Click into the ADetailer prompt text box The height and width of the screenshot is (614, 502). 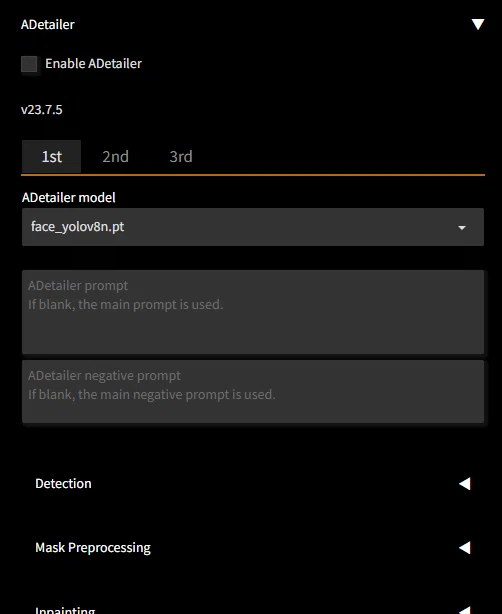click(x=253, y=312)
